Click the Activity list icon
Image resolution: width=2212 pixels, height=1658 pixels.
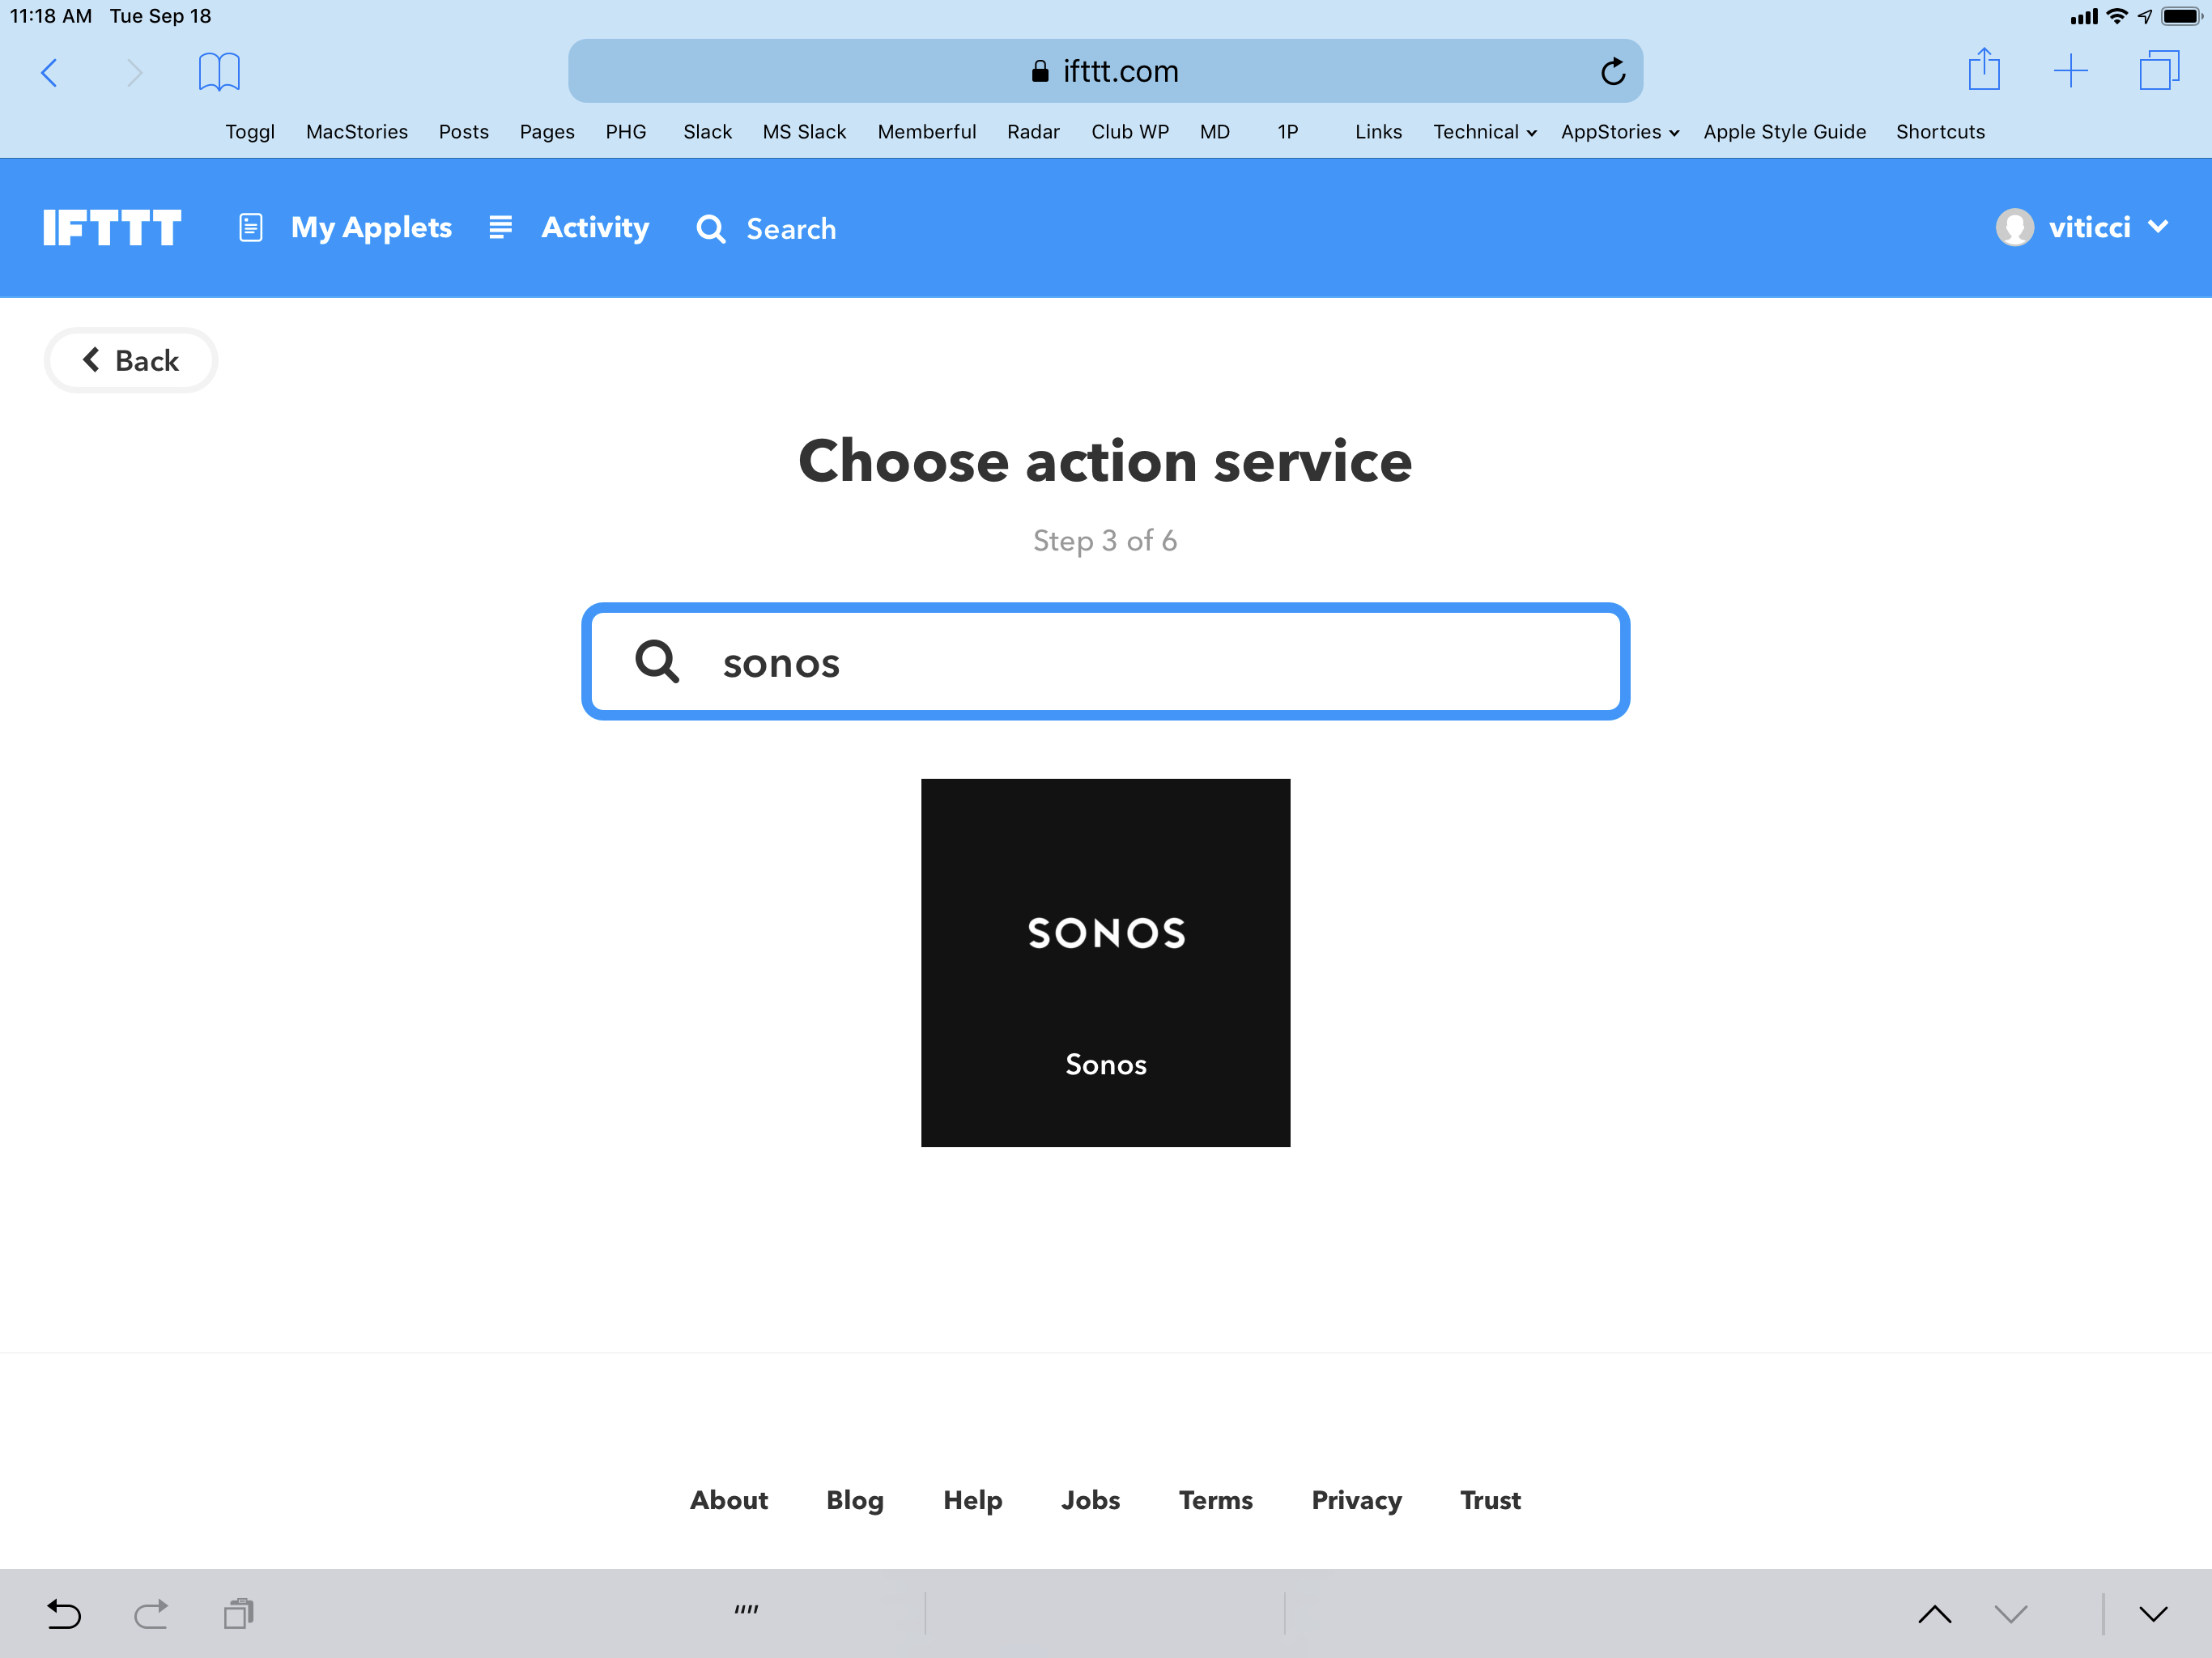coord(501,227)
